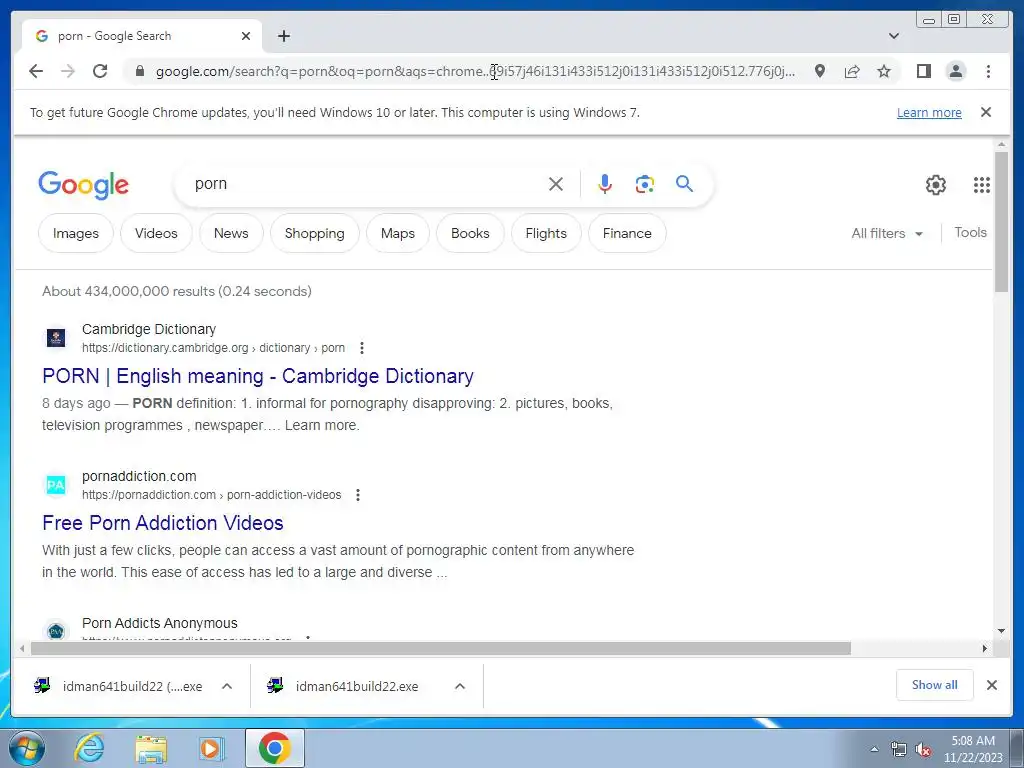Open the Google apps grid
1024x768 pixels.
click(x=981, y=185)
